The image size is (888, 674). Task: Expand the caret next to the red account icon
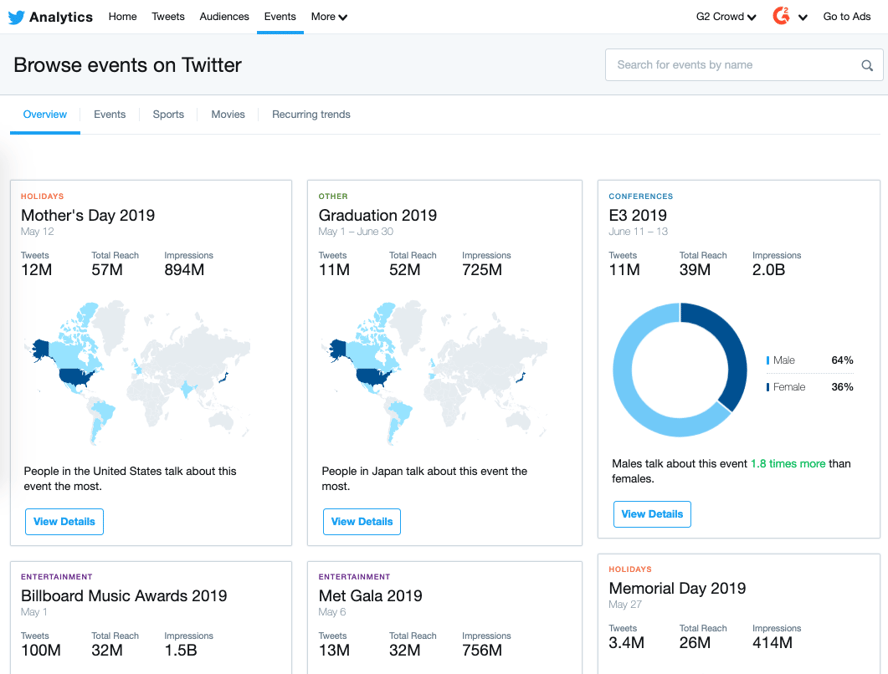[803, 17]
